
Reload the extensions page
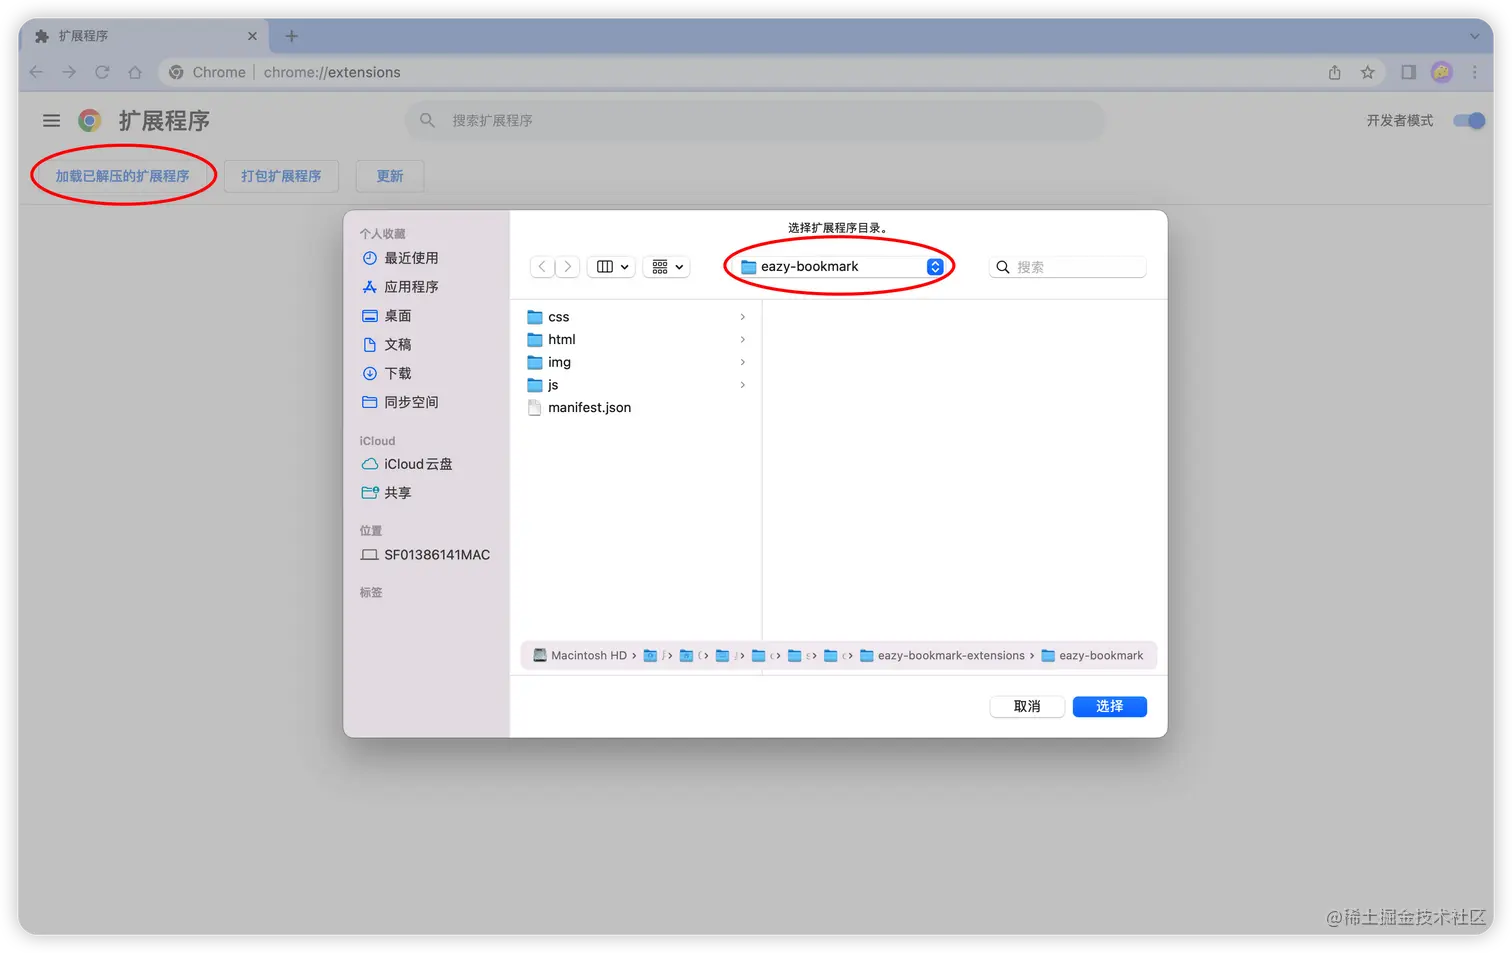pos(102,72)
